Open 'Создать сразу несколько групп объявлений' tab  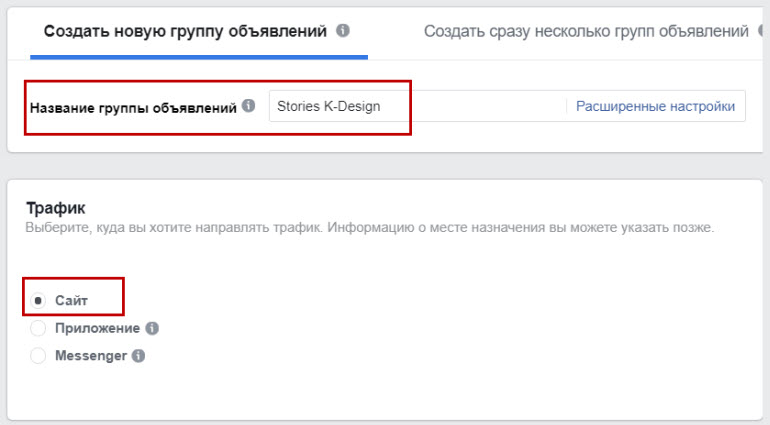pos(586,31)
